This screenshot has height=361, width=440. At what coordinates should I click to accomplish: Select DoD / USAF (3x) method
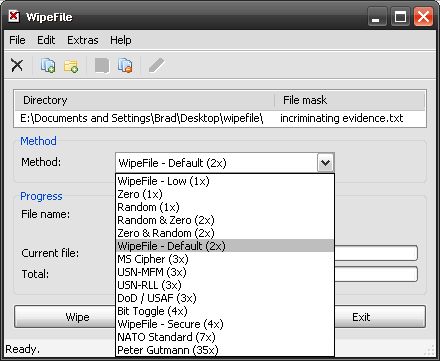coord(224,298)
